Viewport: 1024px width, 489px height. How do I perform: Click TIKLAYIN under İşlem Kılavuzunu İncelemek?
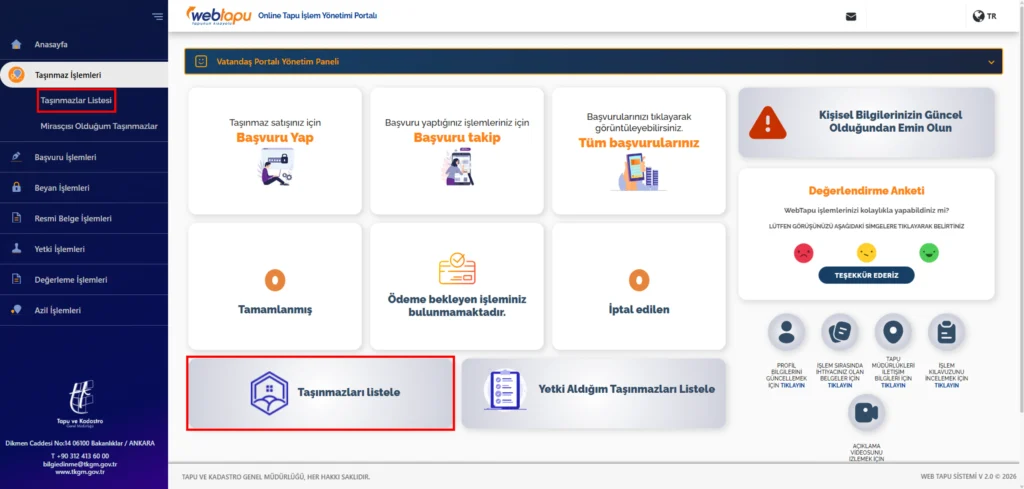pos(946,386)
